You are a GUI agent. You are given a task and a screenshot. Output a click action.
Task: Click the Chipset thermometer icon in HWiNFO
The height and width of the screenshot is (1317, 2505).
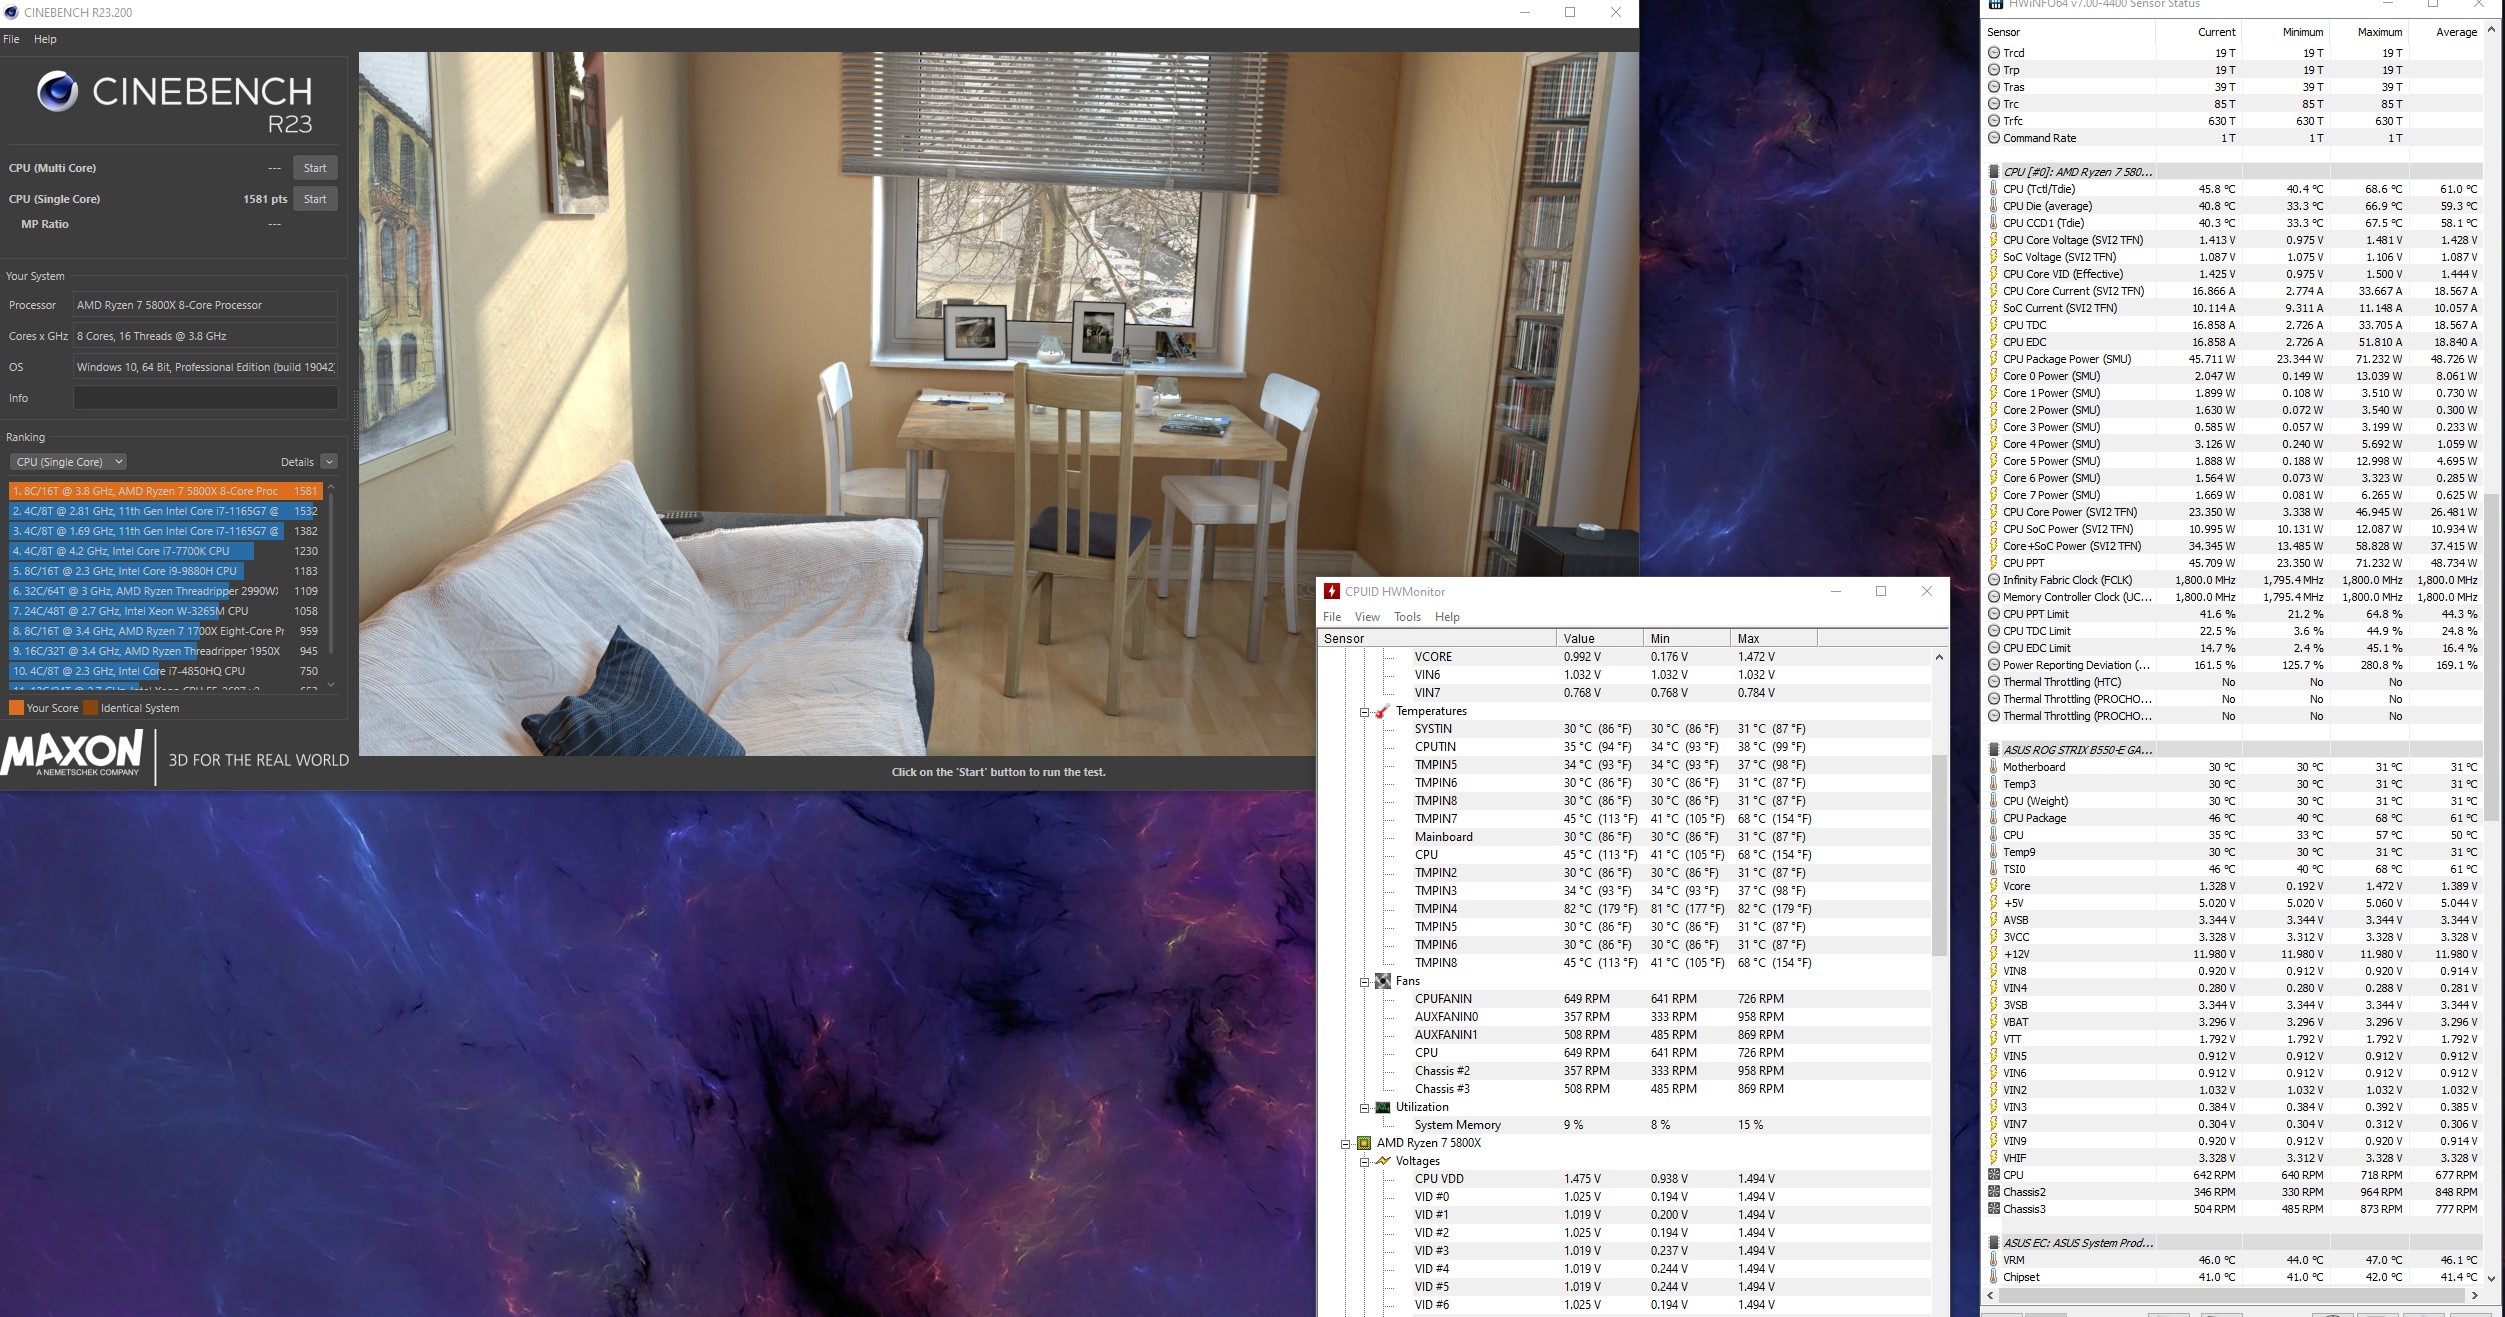pyautogui.click(x=1994, y=1277)
